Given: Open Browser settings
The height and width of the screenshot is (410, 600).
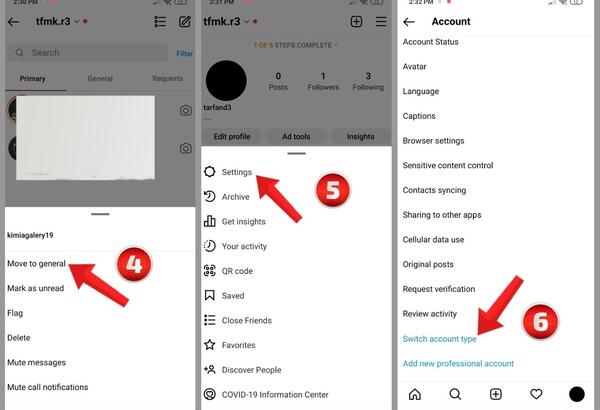Looking at the screenshot, I should 433,140.
